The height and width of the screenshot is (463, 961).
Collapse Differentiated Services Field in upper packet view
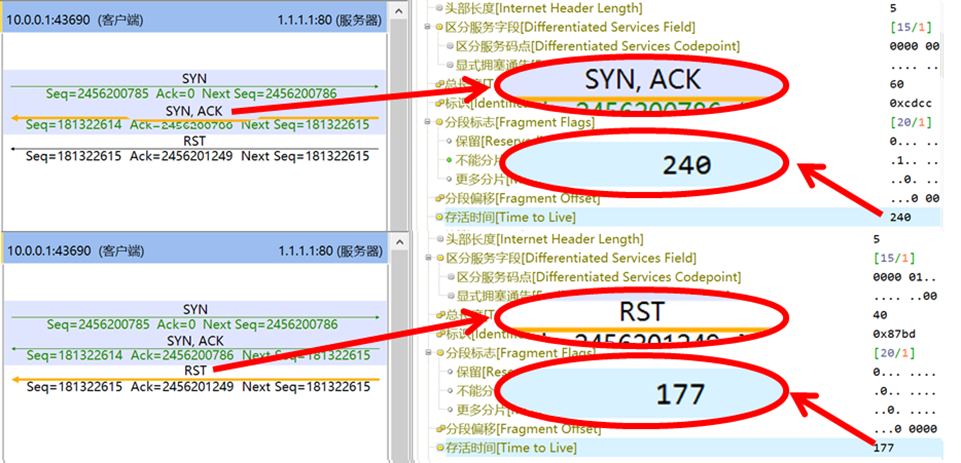tap(427, 28)
